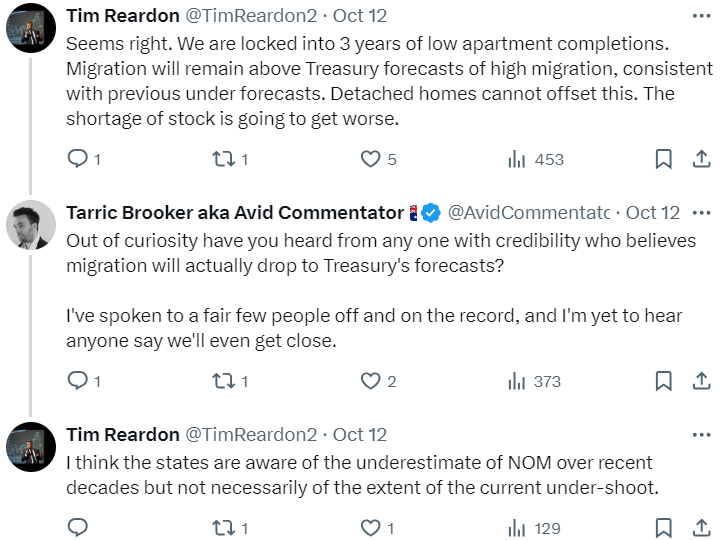
Task: Open Tarric Brooker aka Avid Commentator profile name
Action: (x=234, y=213)
